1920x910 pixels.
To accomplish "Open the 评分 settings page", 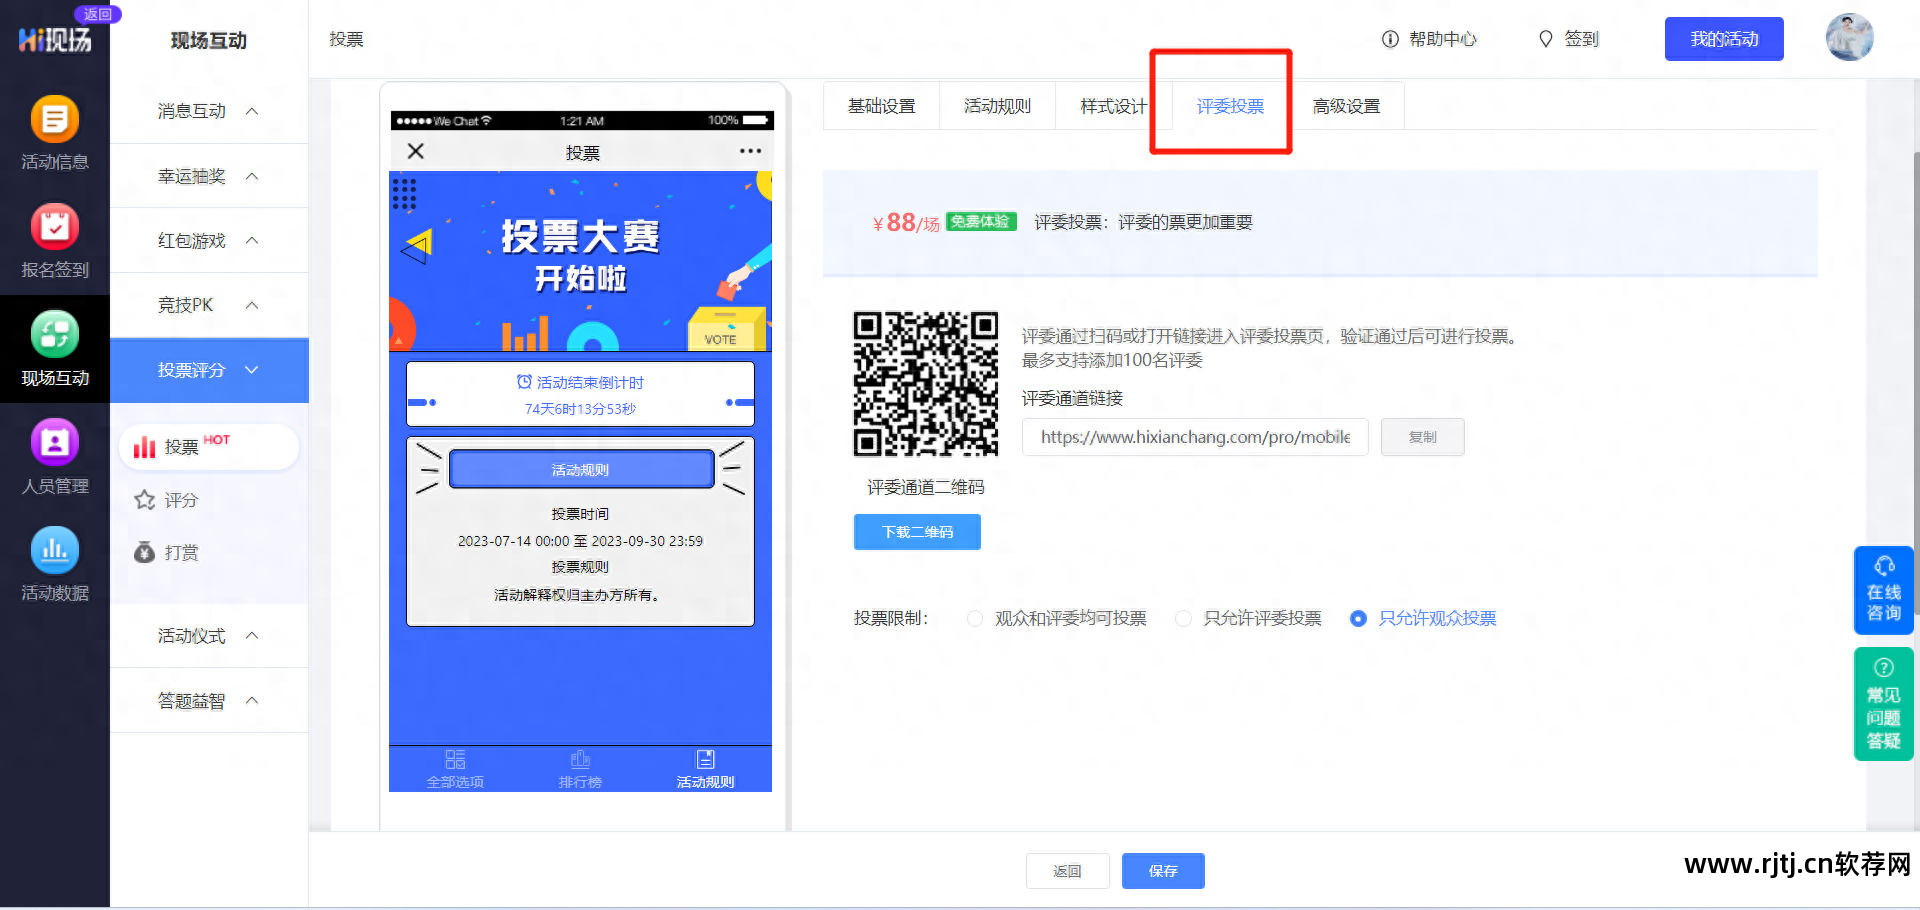I will pos(181,500).
